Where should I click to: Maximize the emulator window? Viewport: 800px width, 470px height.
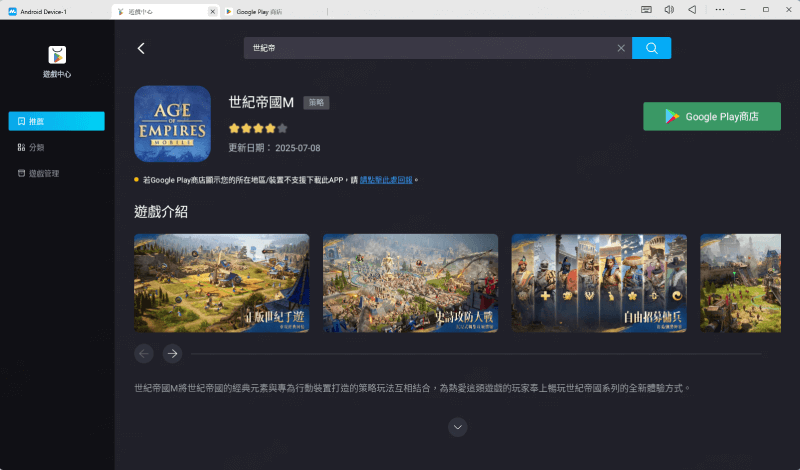tap(766, 9)
